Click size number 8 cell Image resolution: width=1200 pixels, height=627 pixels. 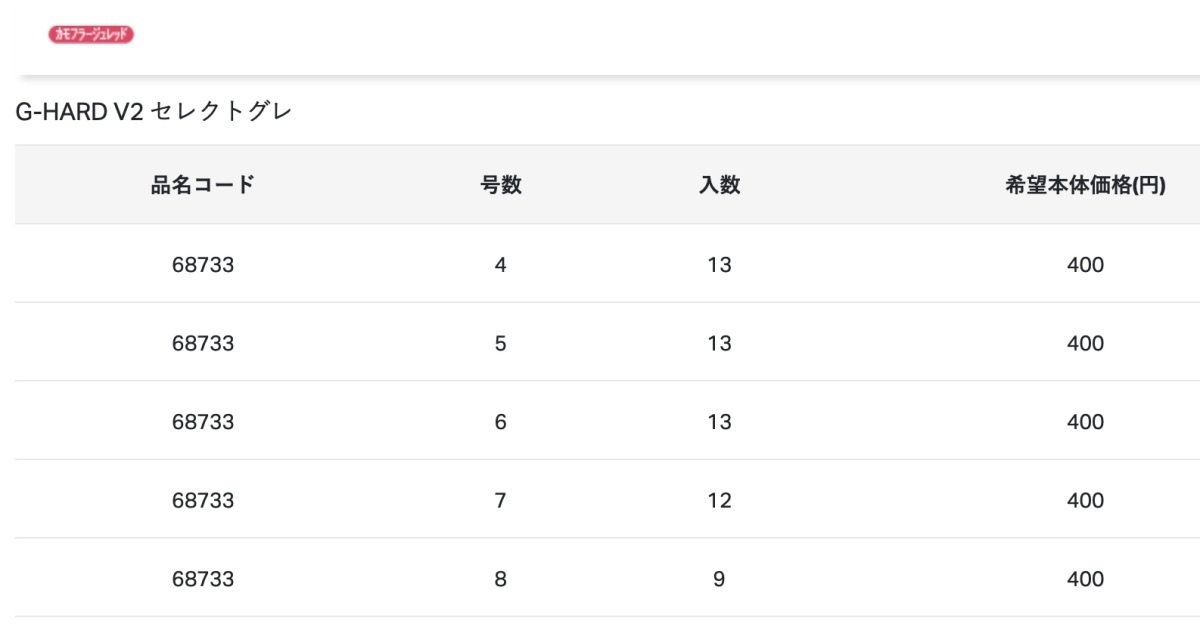click(501, 580)
